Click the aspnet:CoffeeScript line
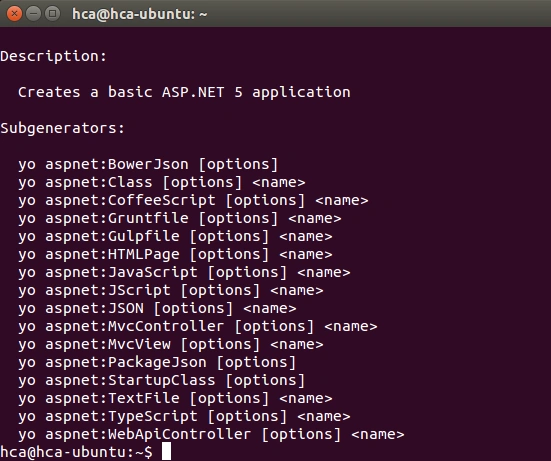Image resolution: width=551 pixels, height=461 pixels. [193, 201]
